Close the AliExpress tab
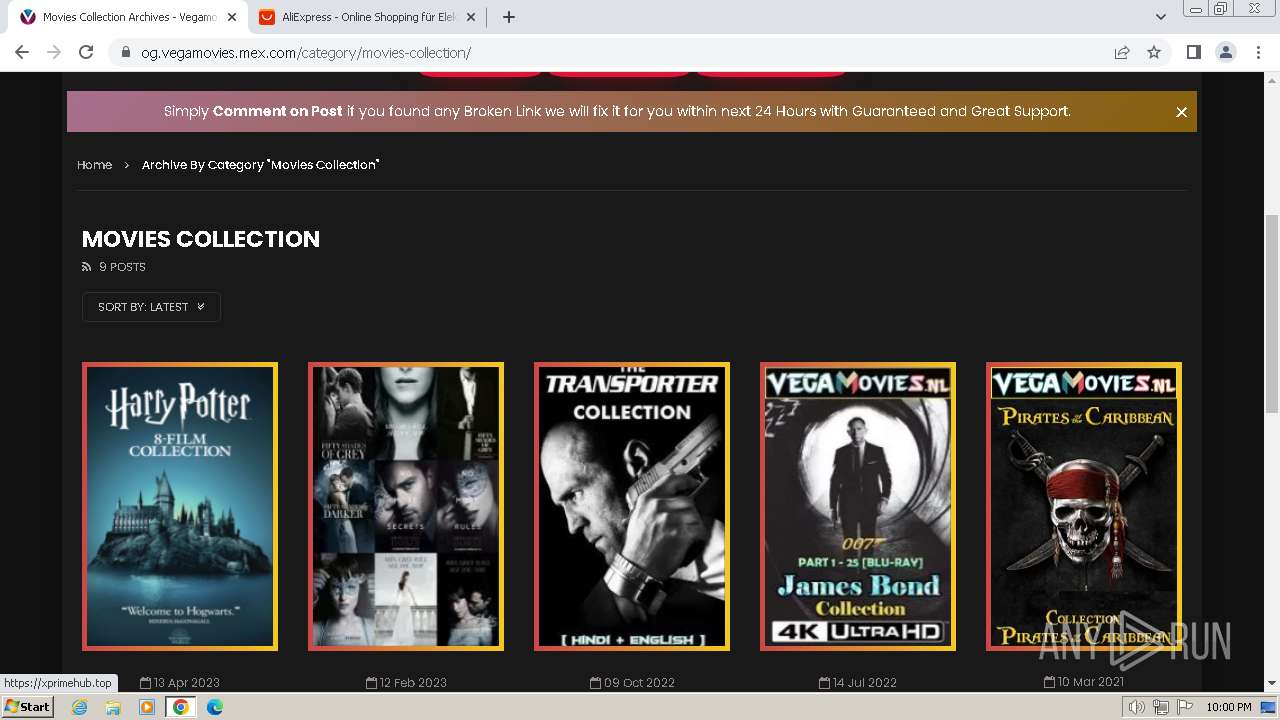Screen dimensions: 1280x720 pyautogui.click(x=470, y=17)
